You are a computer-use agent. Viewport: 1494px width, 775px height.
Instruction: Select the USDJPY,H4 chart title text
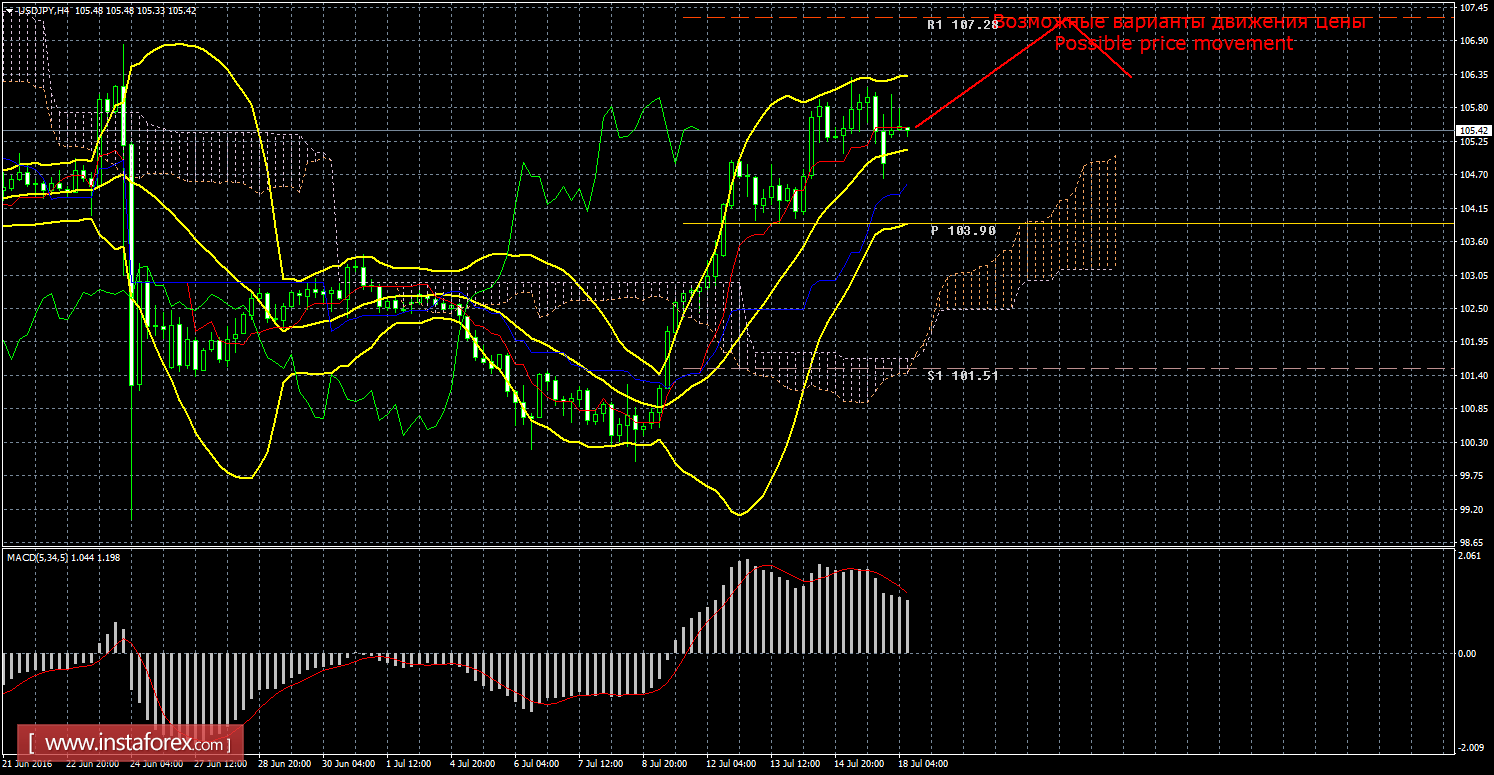click(x=42, y=10)
